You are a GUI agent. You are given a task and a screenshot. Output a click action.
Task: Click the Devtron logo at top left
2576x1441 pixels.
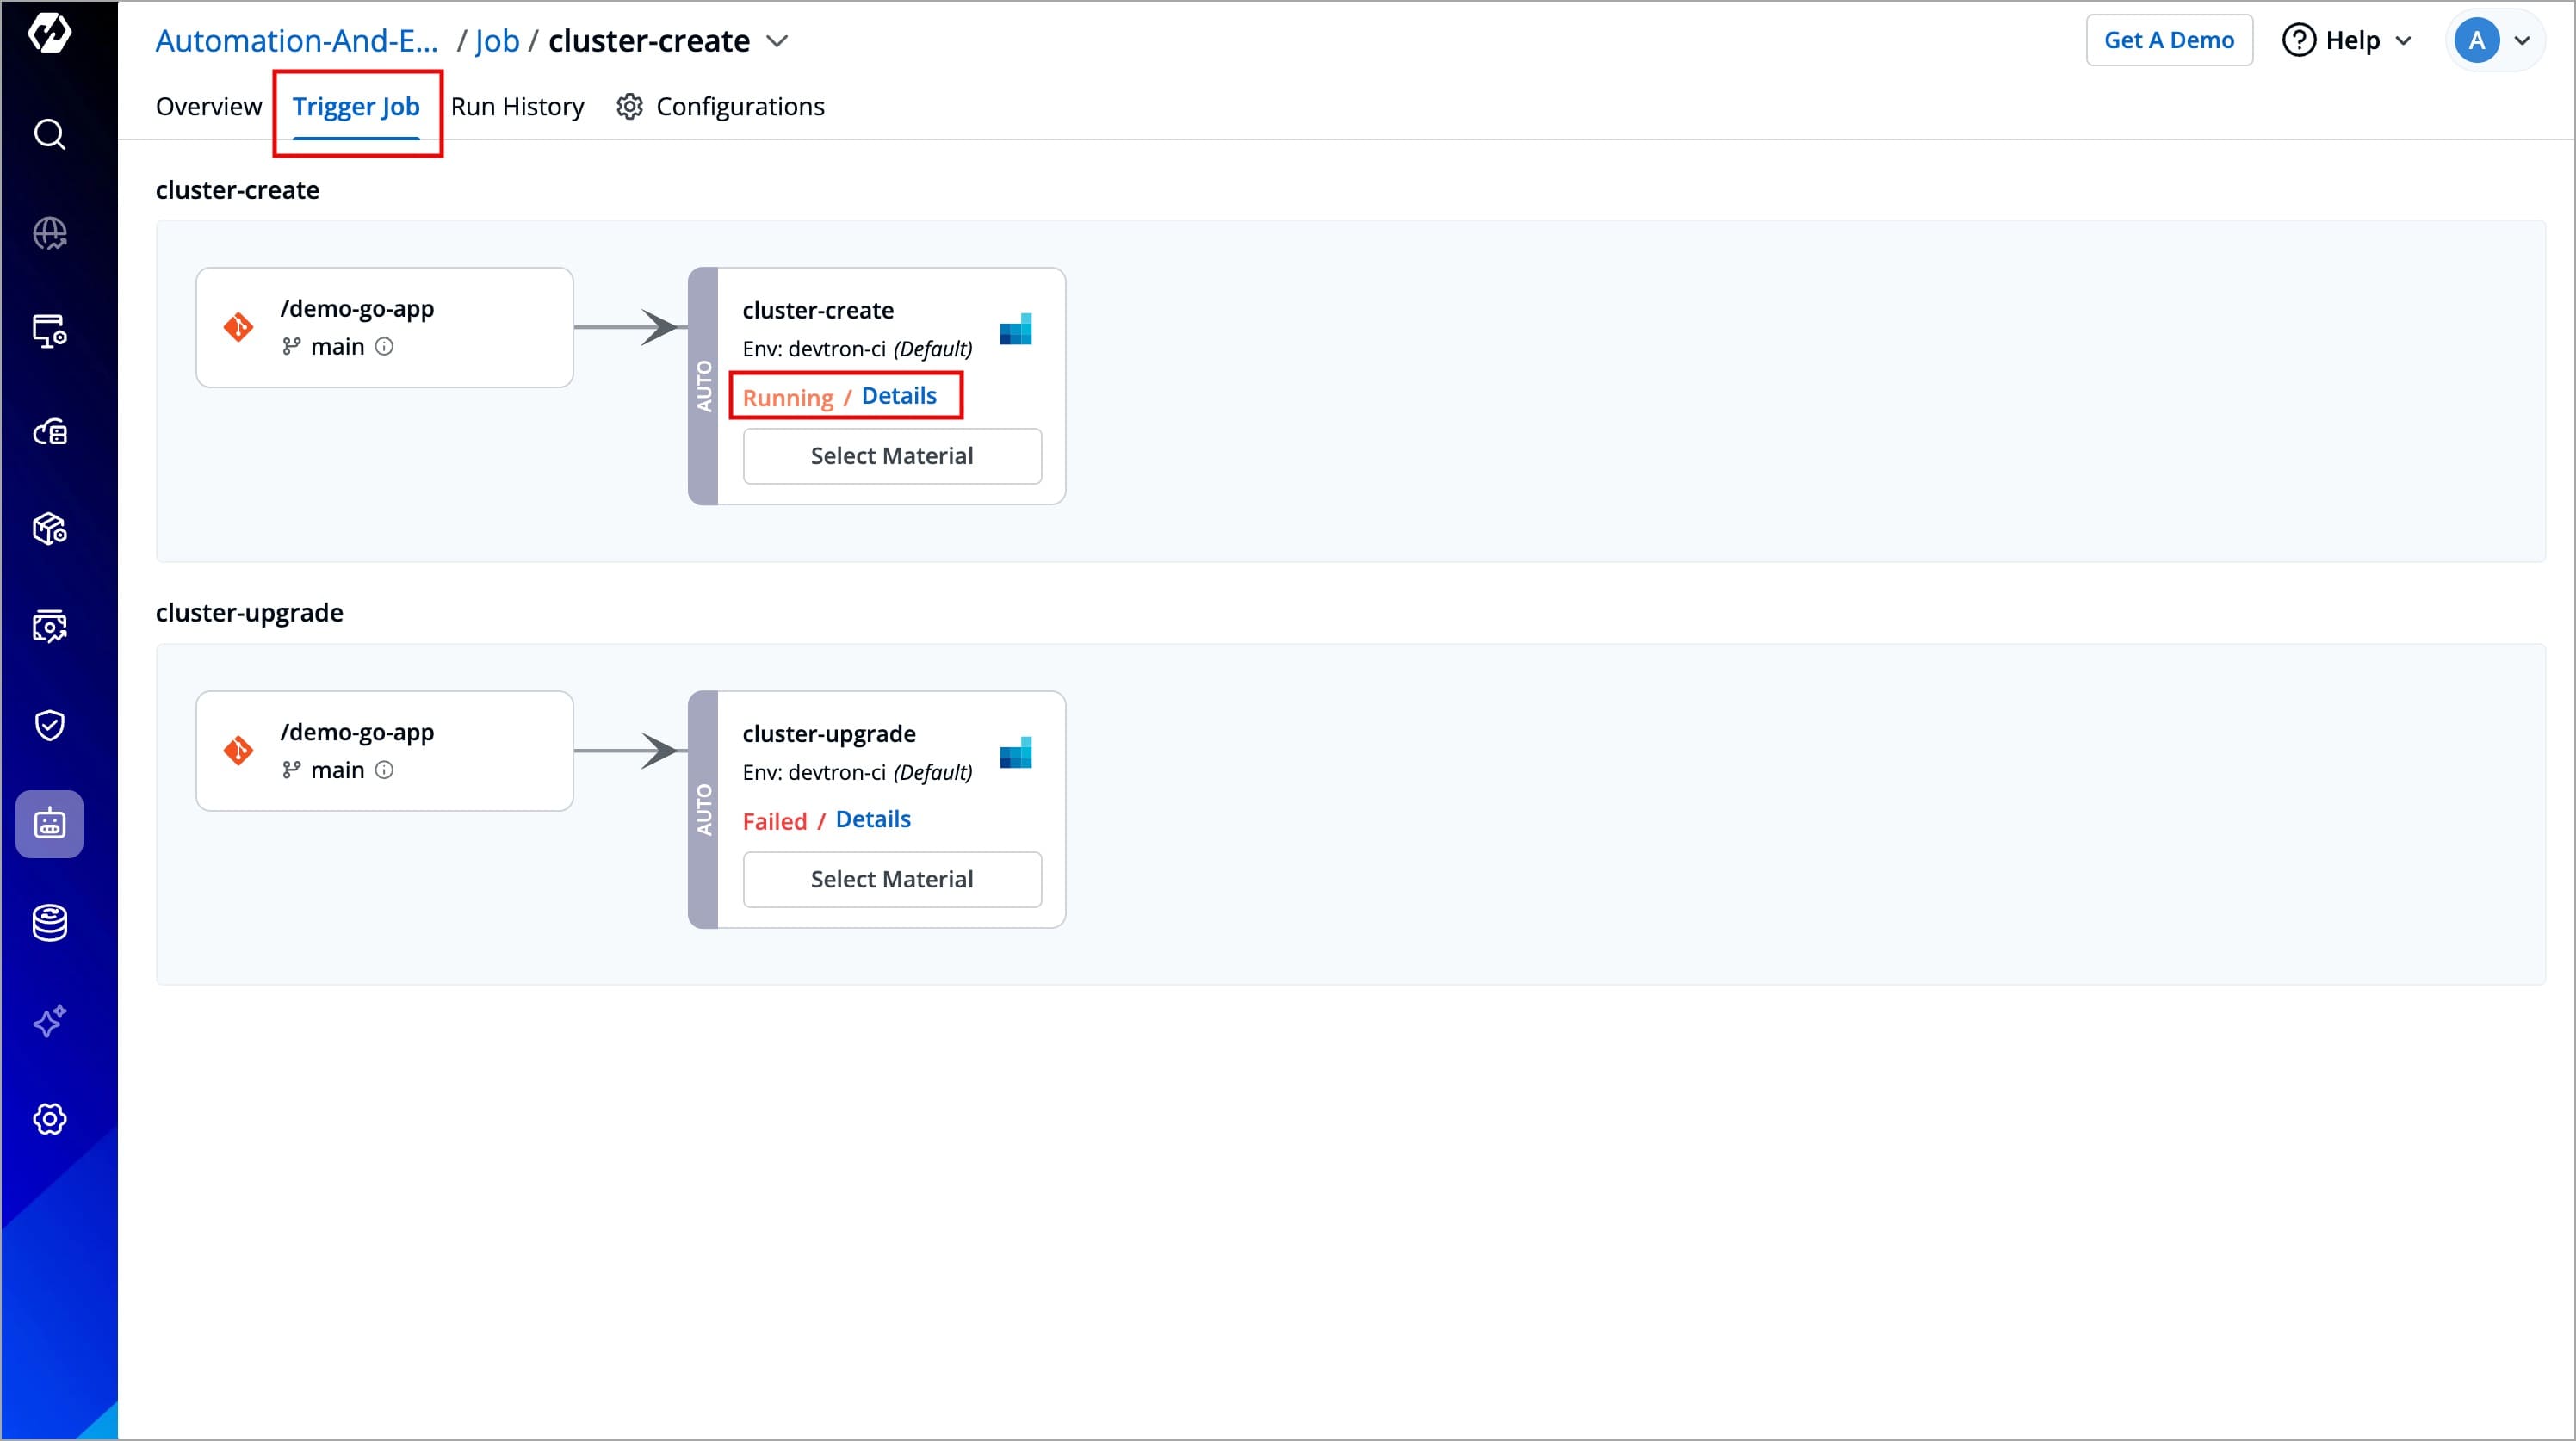point(49,33)
